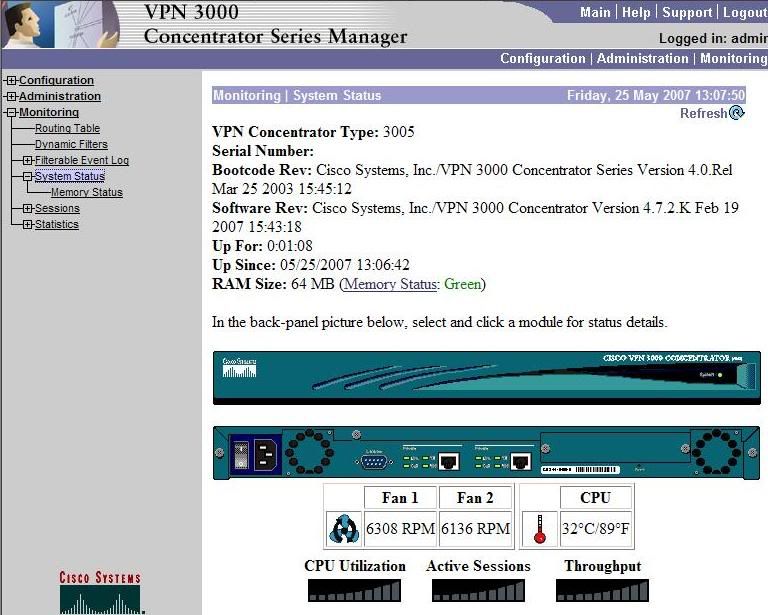Image resolution: width=768 pixels, height=615 pixels.
Task: Click the header illustration of man
Action: tap(59, 24)
